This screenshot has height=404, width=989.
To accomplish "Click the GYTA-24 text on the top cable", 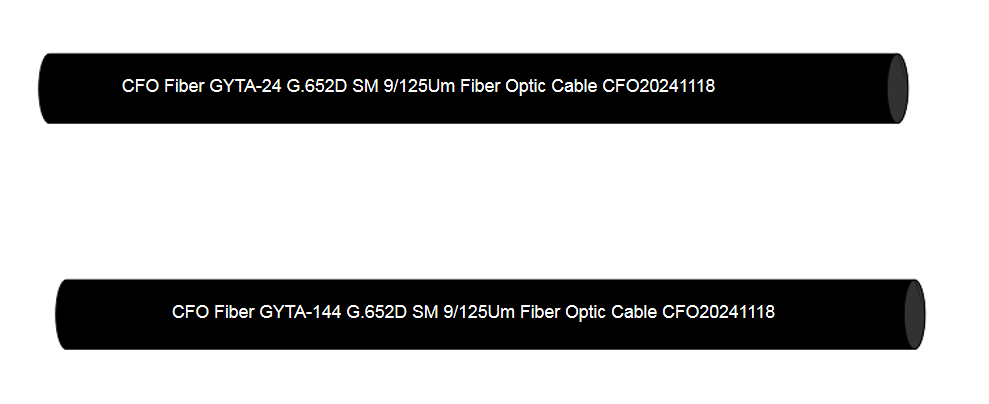I will click(242, 87).
